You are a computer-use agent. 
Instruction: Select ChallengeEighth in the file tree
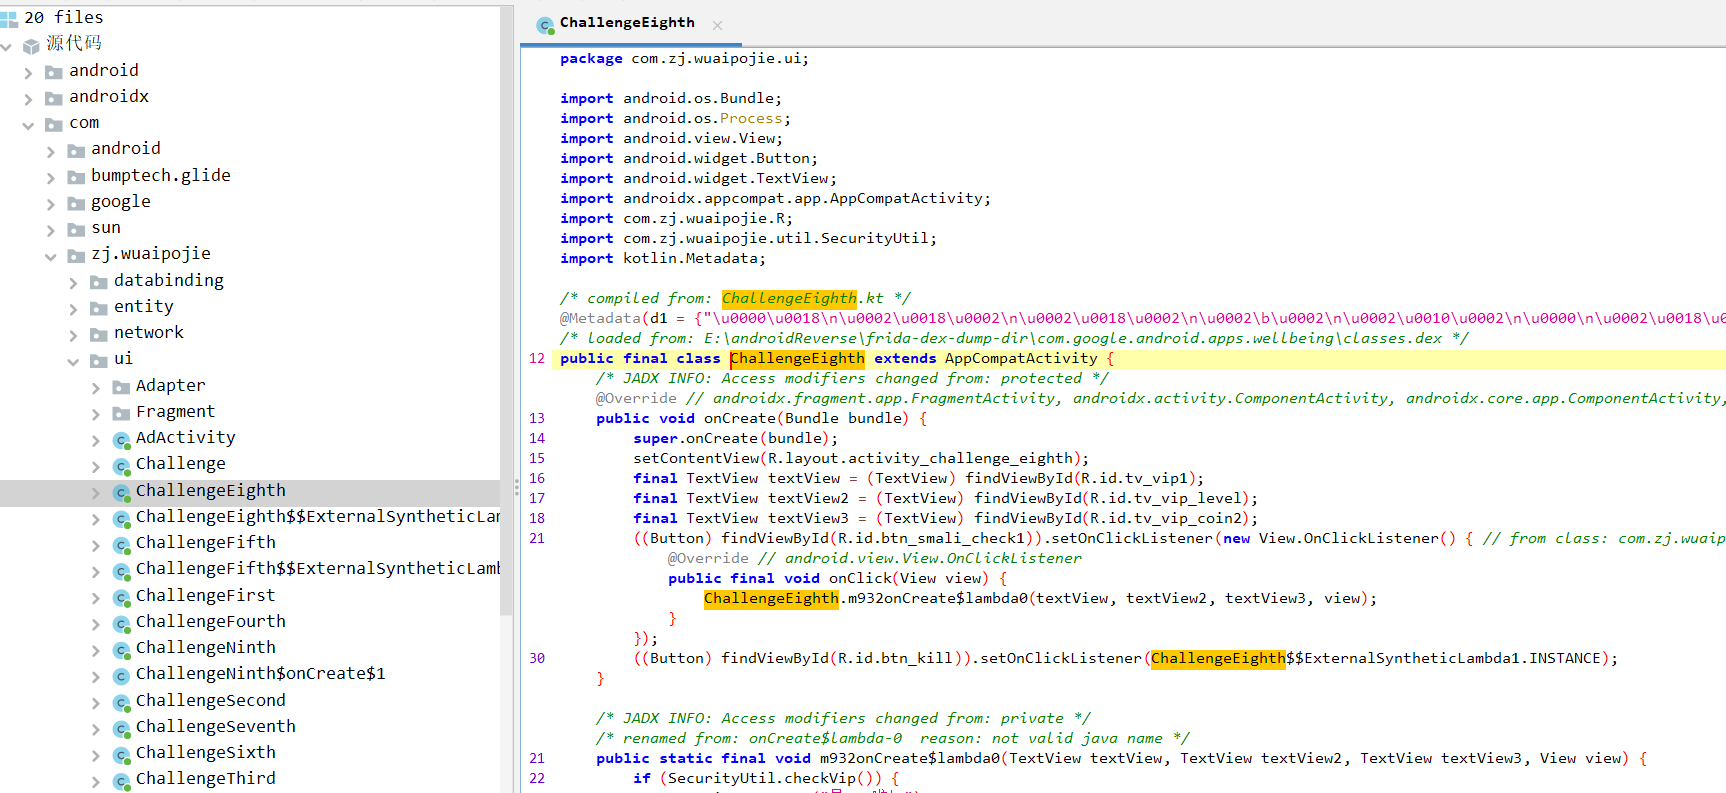(x=250, y=491)
